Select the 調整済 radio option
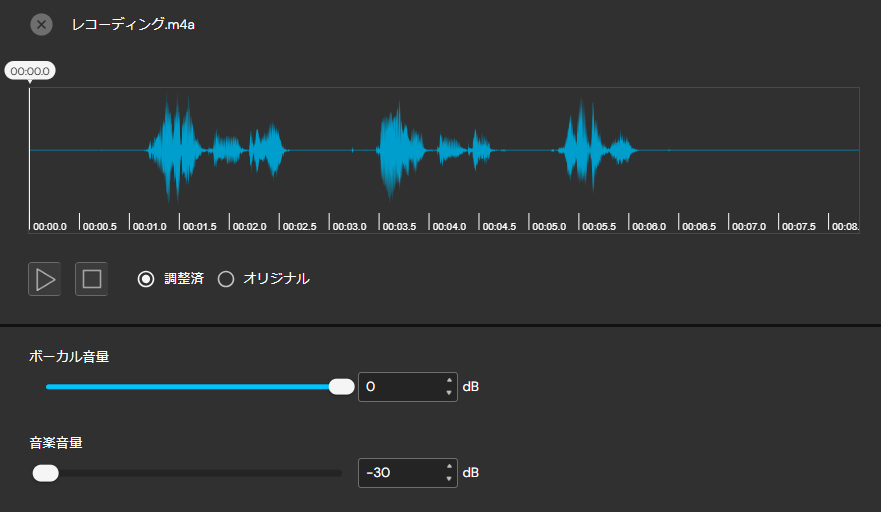Image resolution: width=881 pixels, height=512 pixels. pyautogui.click(x=171, y=279)
